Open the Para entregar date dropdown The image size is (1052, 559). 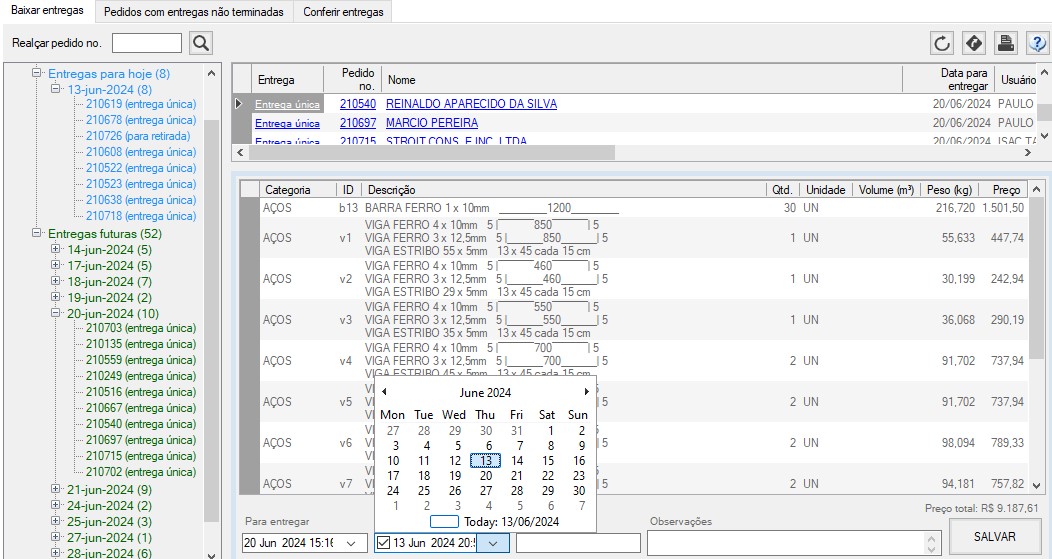(x=351, y=543)
